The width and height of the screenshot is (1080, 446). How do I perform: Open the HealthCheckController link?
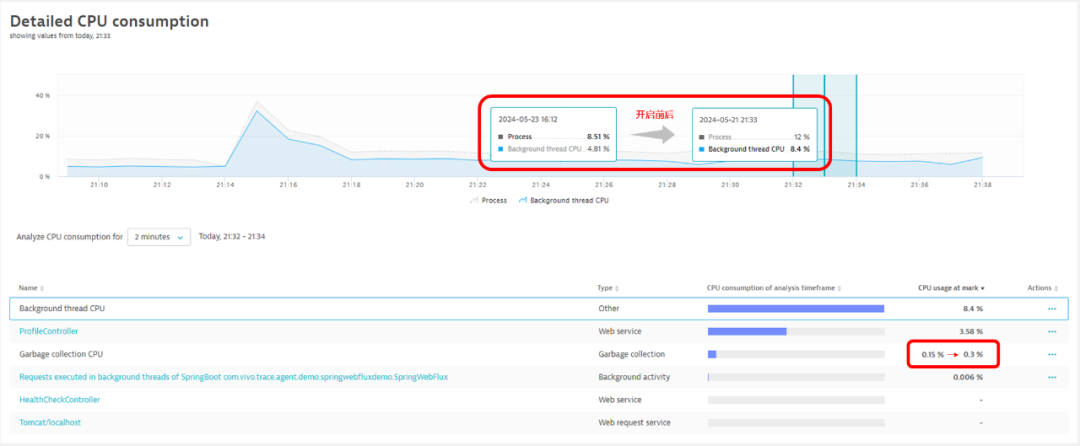pos(59,400)
